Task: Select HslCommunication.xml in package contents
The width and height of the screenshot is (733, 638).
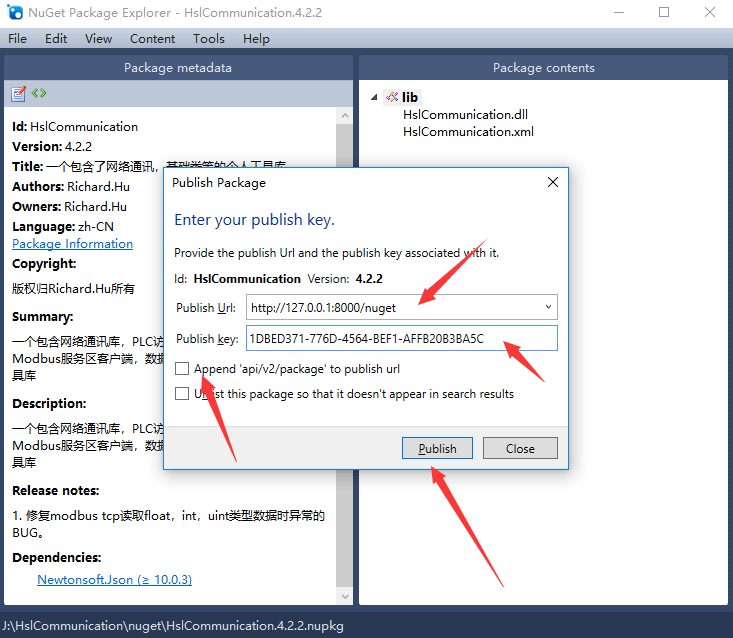Action: [x=468, y=132]
